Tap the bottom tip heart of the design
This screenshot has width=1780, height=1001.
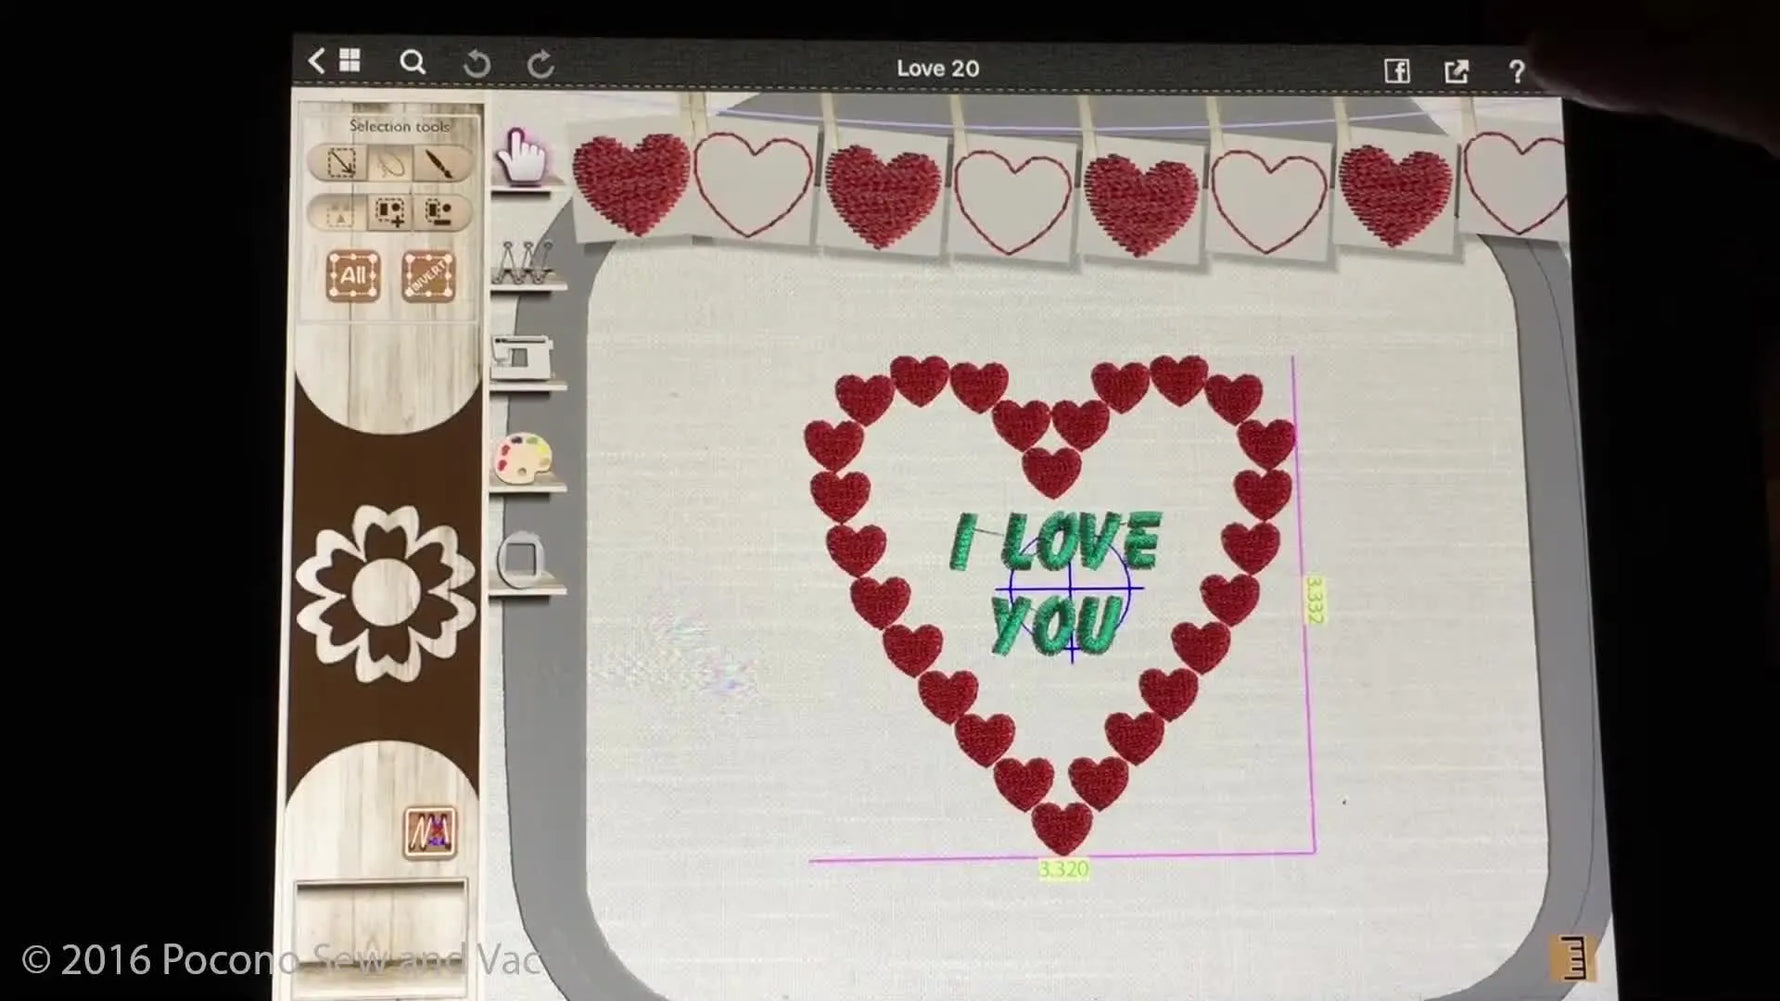point(1062,828)
